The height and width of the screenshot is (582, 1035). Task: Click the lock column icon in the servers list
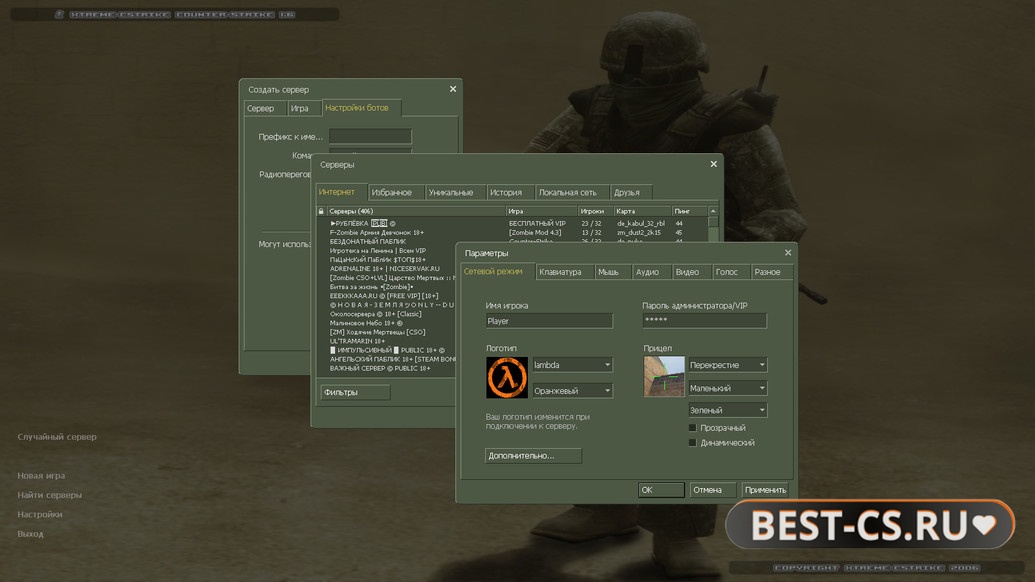click(321, 211)
